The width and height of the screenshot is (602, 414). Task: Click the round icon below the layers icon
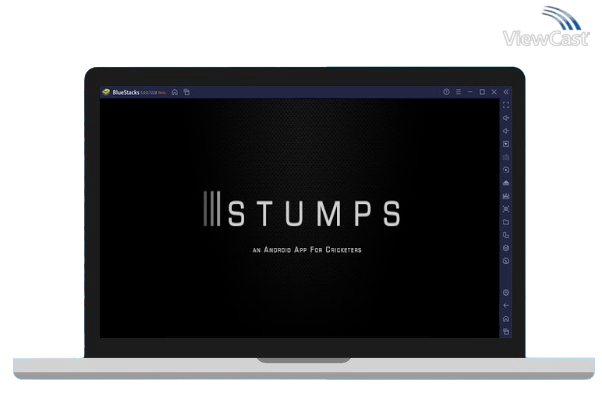pyautogui.click(x=506, y=261)
